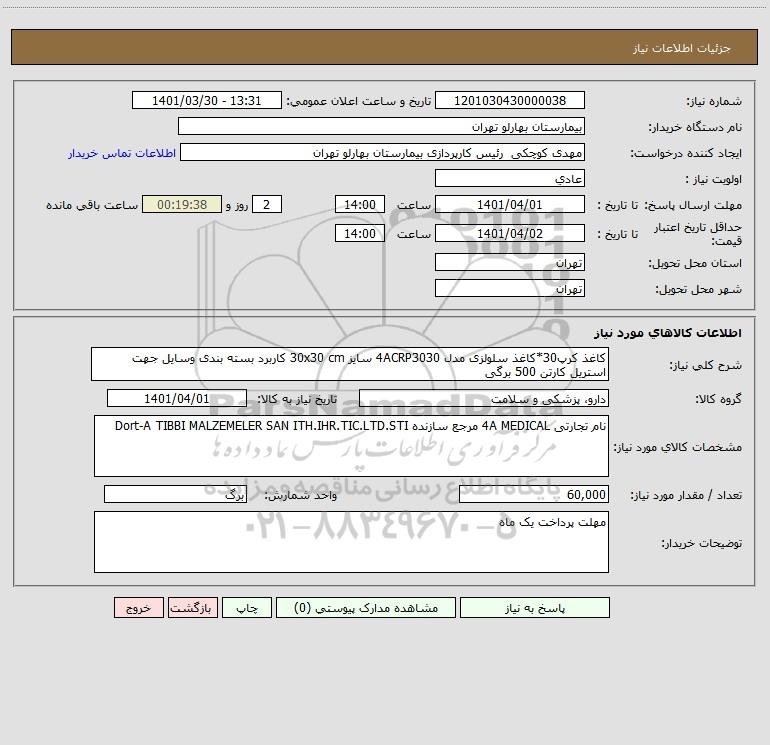
Task: Click price validity date 1401/04/02 field
Action: pos(510,234)
